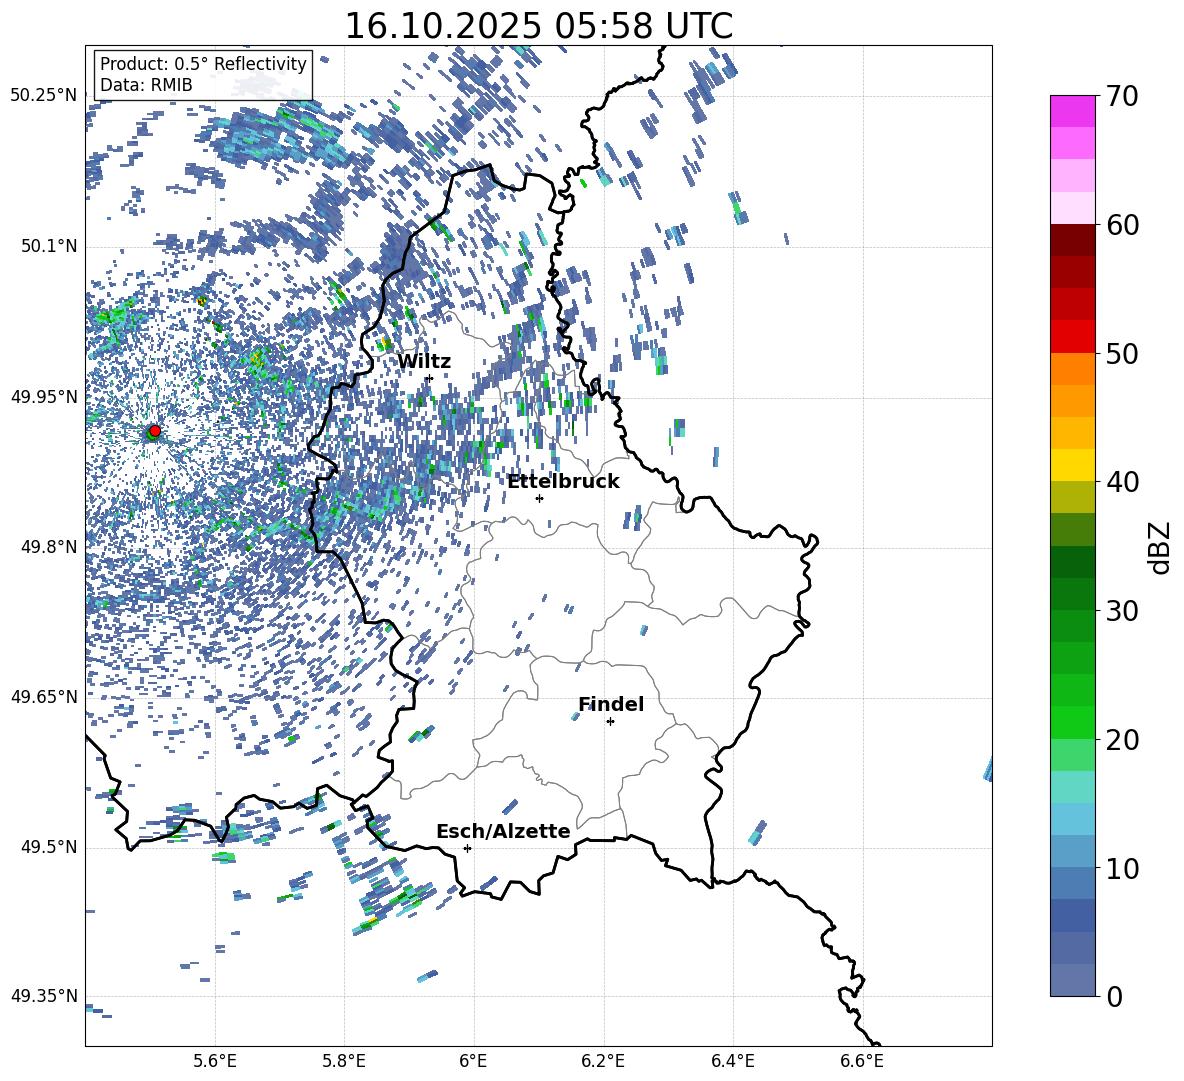Click the 50.1°N latitude label
The height and width of the screenshot is (1081, 1184).
[48, 246]
